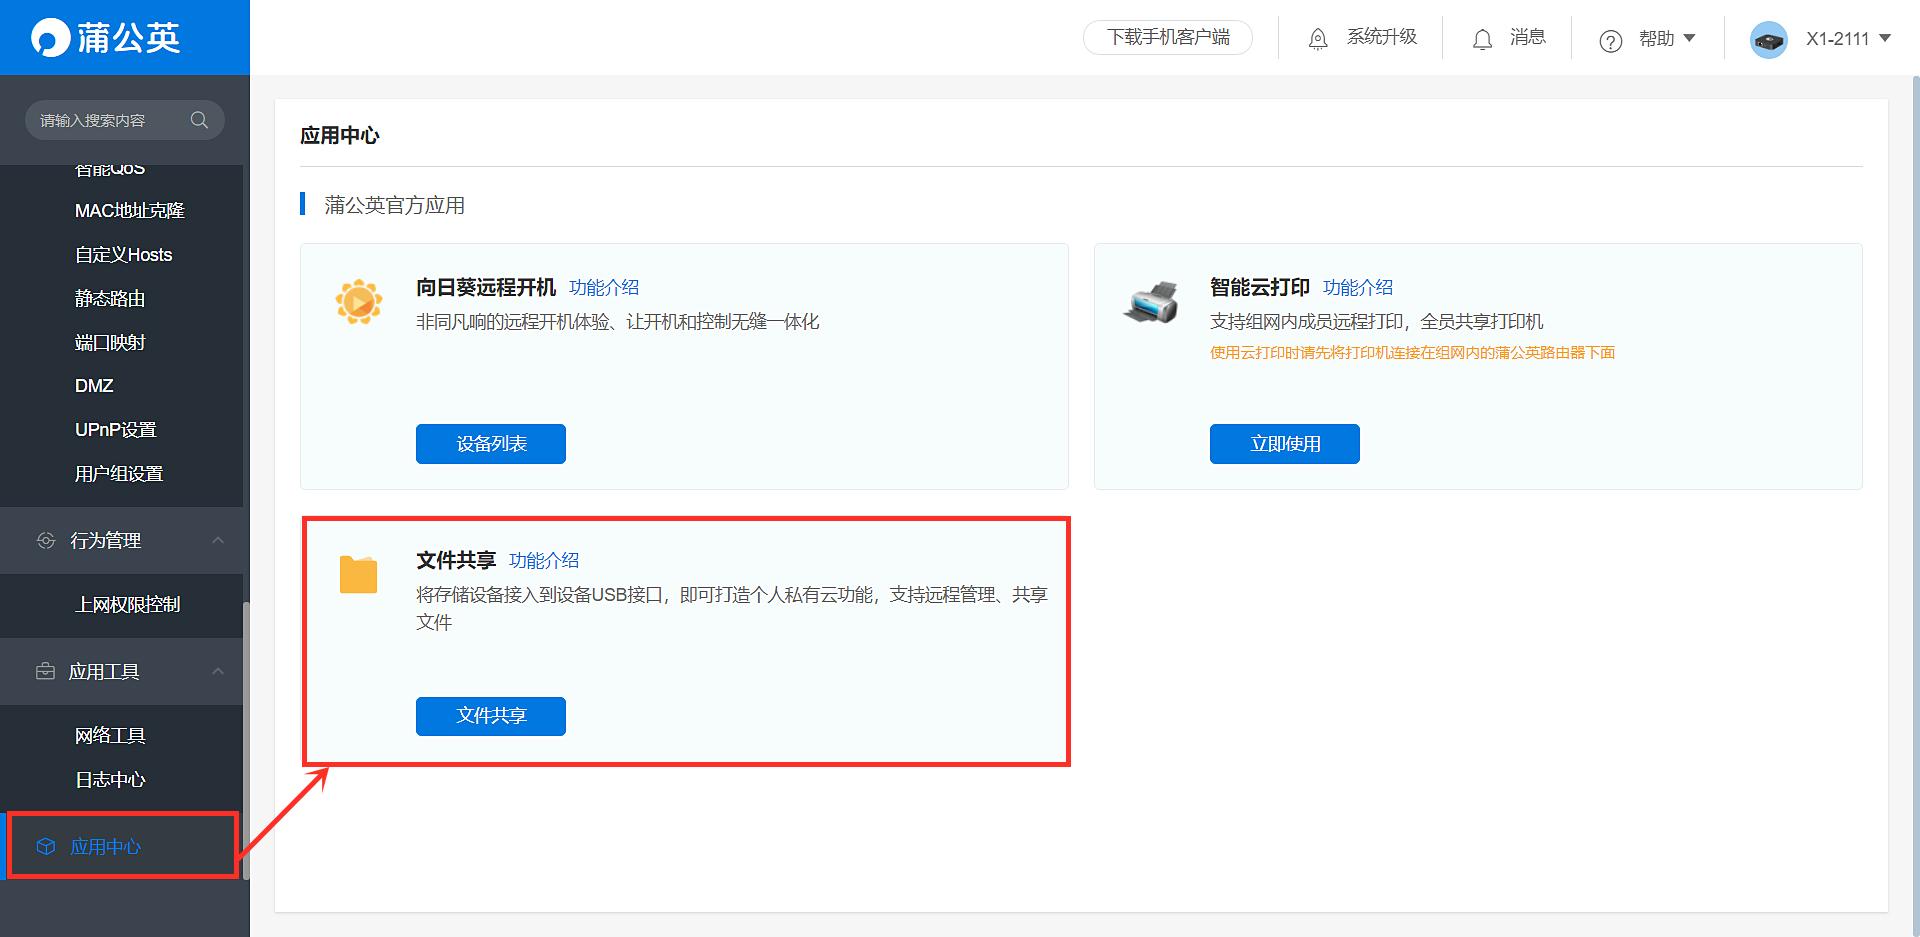Screen dimensions: 1920x937
Task: Click the X1-2111 device avatar icon
Action: point(1768,40)
